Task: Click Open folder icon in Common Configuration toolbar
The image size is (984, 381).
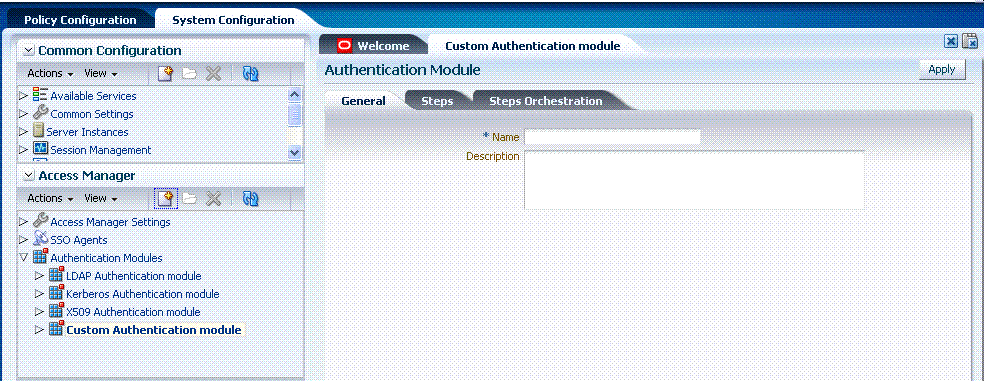Action: pos(189,73)
